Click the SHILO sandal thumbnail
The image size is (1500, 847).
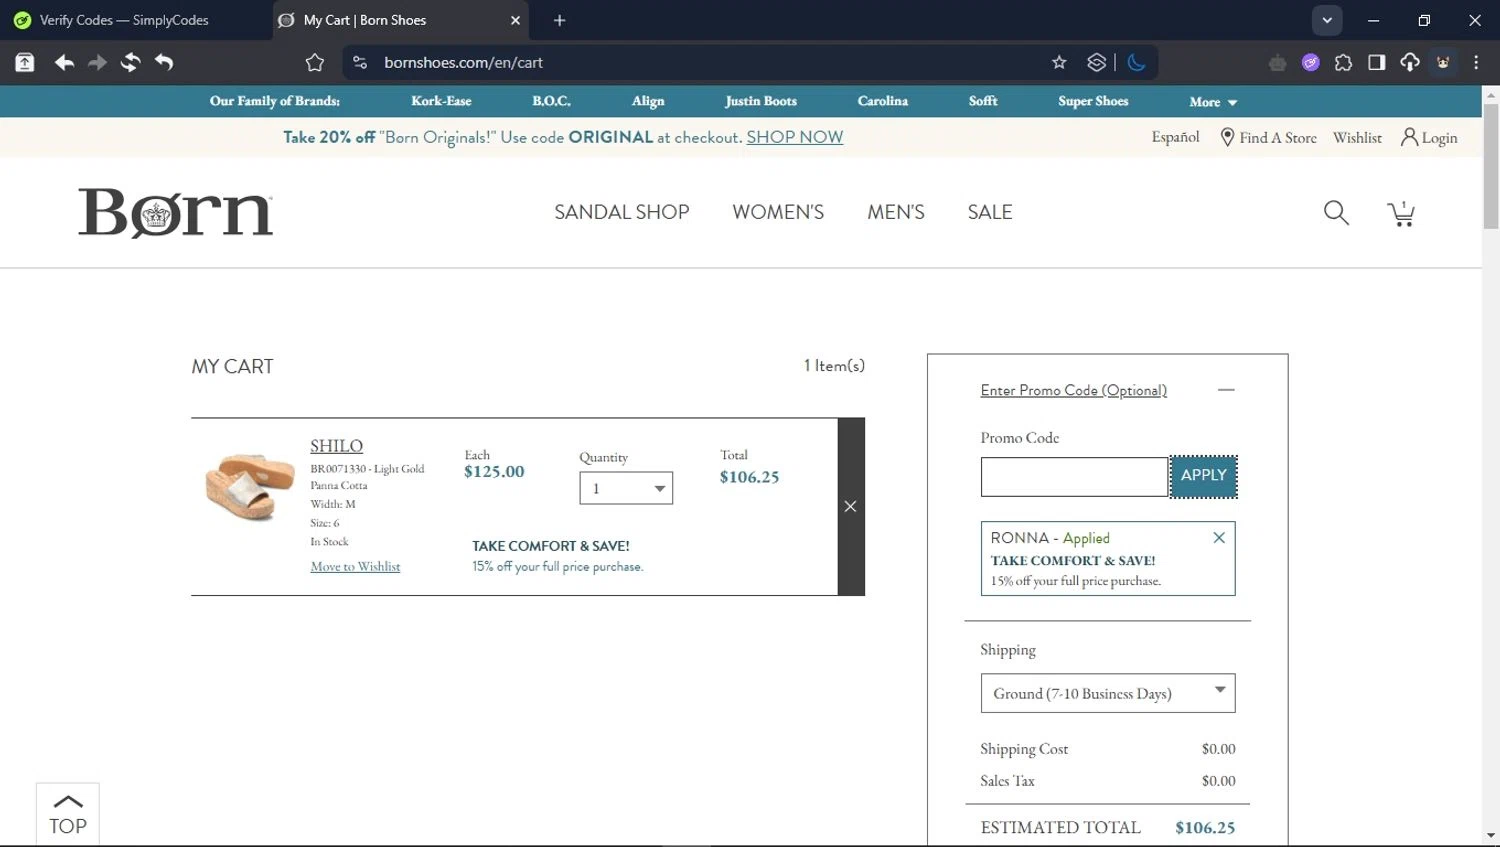[249, 486]
